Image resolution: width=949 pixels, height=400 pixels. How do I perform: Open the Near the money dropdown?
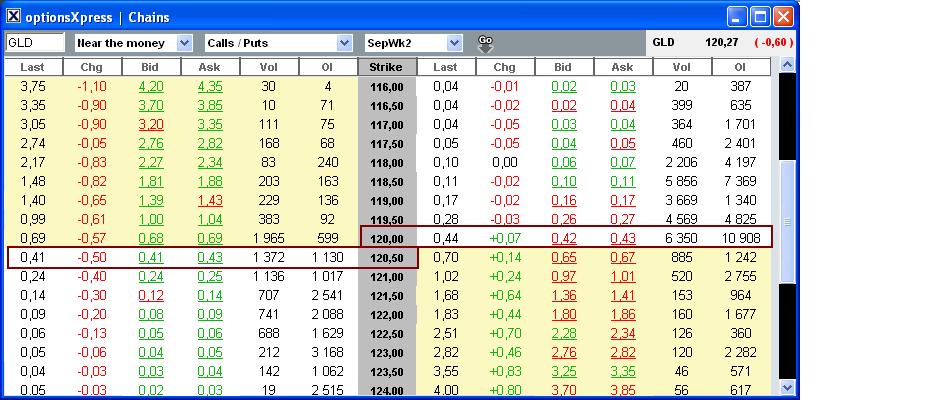(x=183, y=43)
